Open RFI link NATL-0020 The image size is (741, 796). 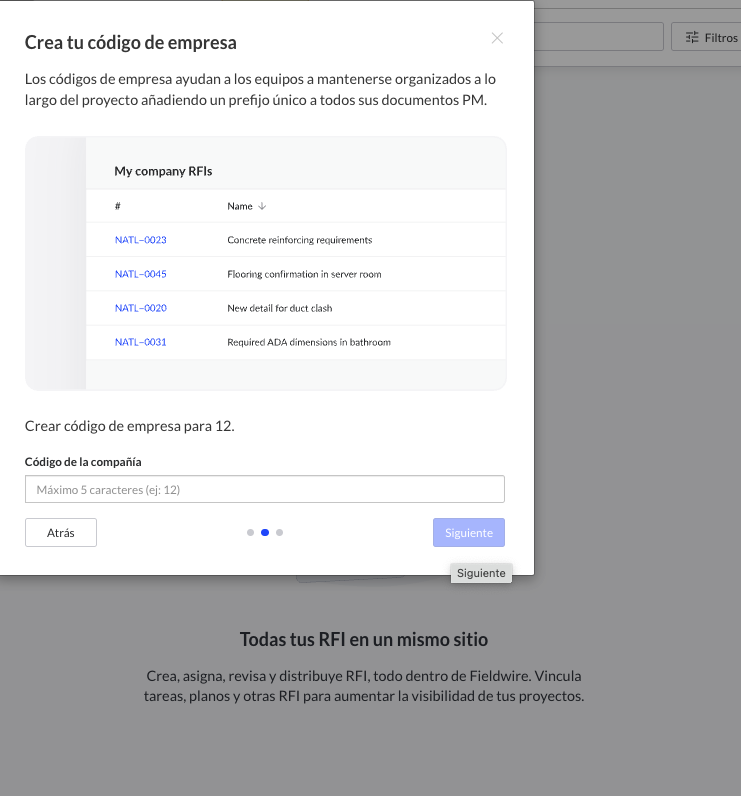click(x=141, y=308)
